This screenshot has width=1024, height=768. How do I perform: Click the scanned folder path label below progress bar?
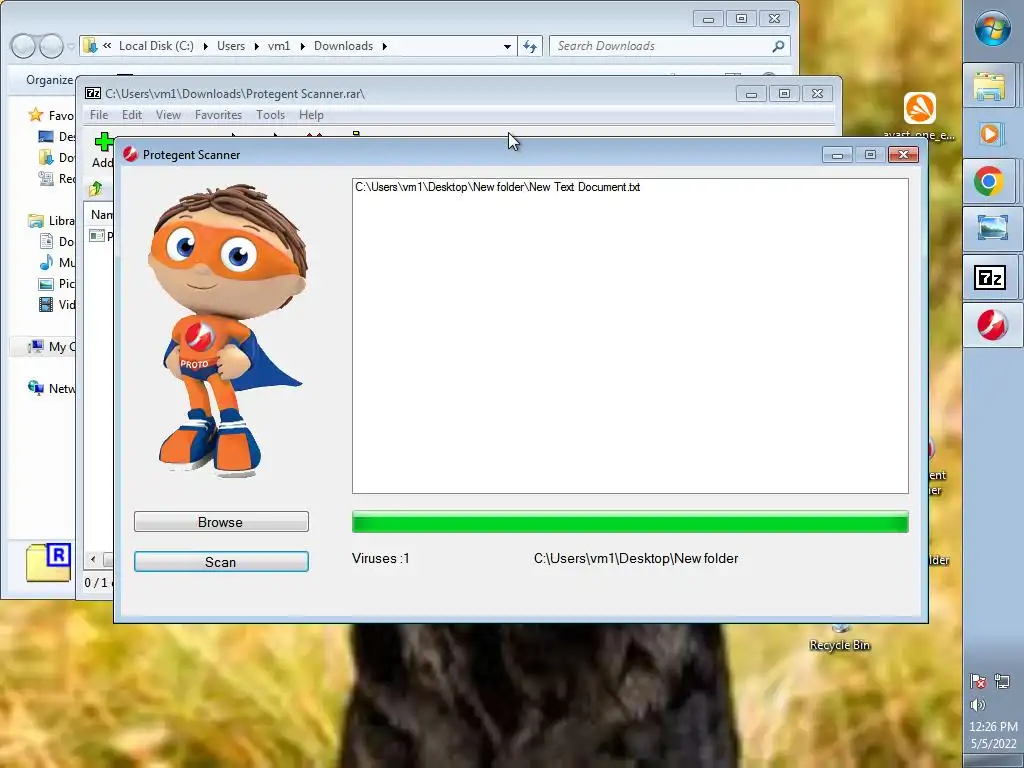[635, 558]
